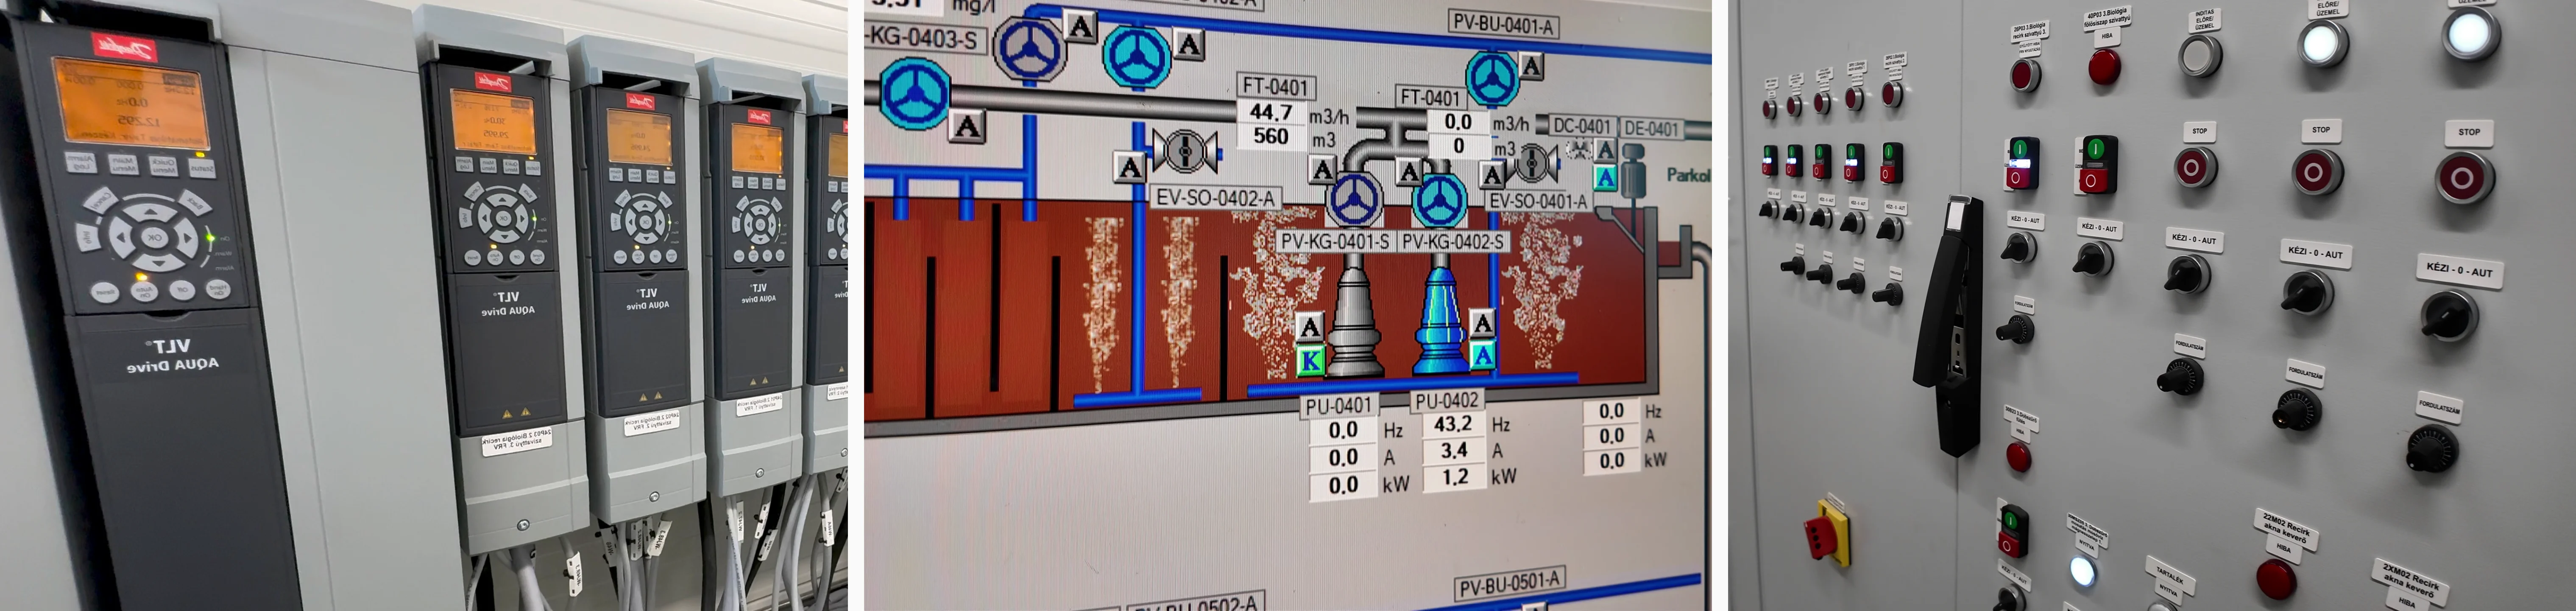Adjust the FORDULATSZÁM knob under the middle STOP

[2297, 410]
